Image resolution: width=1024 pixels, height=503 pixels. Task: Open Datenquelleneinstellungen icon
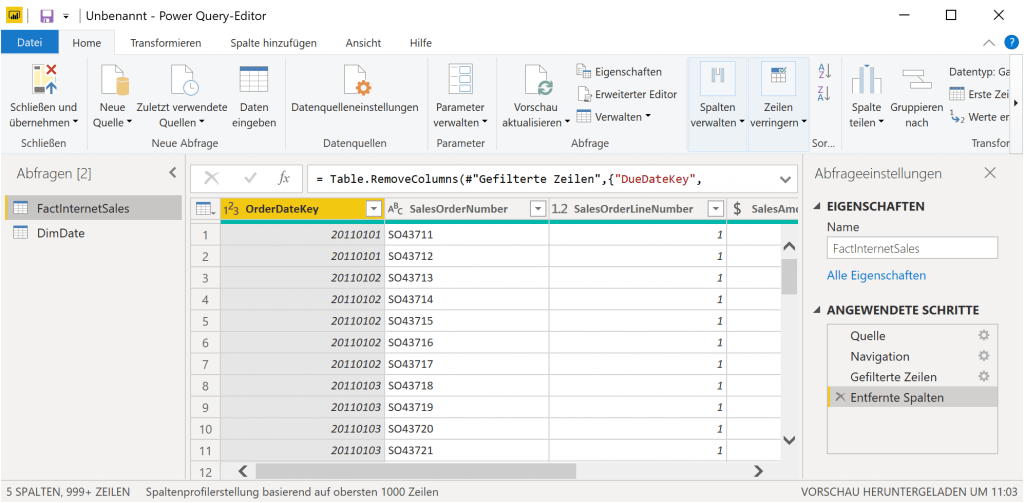point(355,80)
